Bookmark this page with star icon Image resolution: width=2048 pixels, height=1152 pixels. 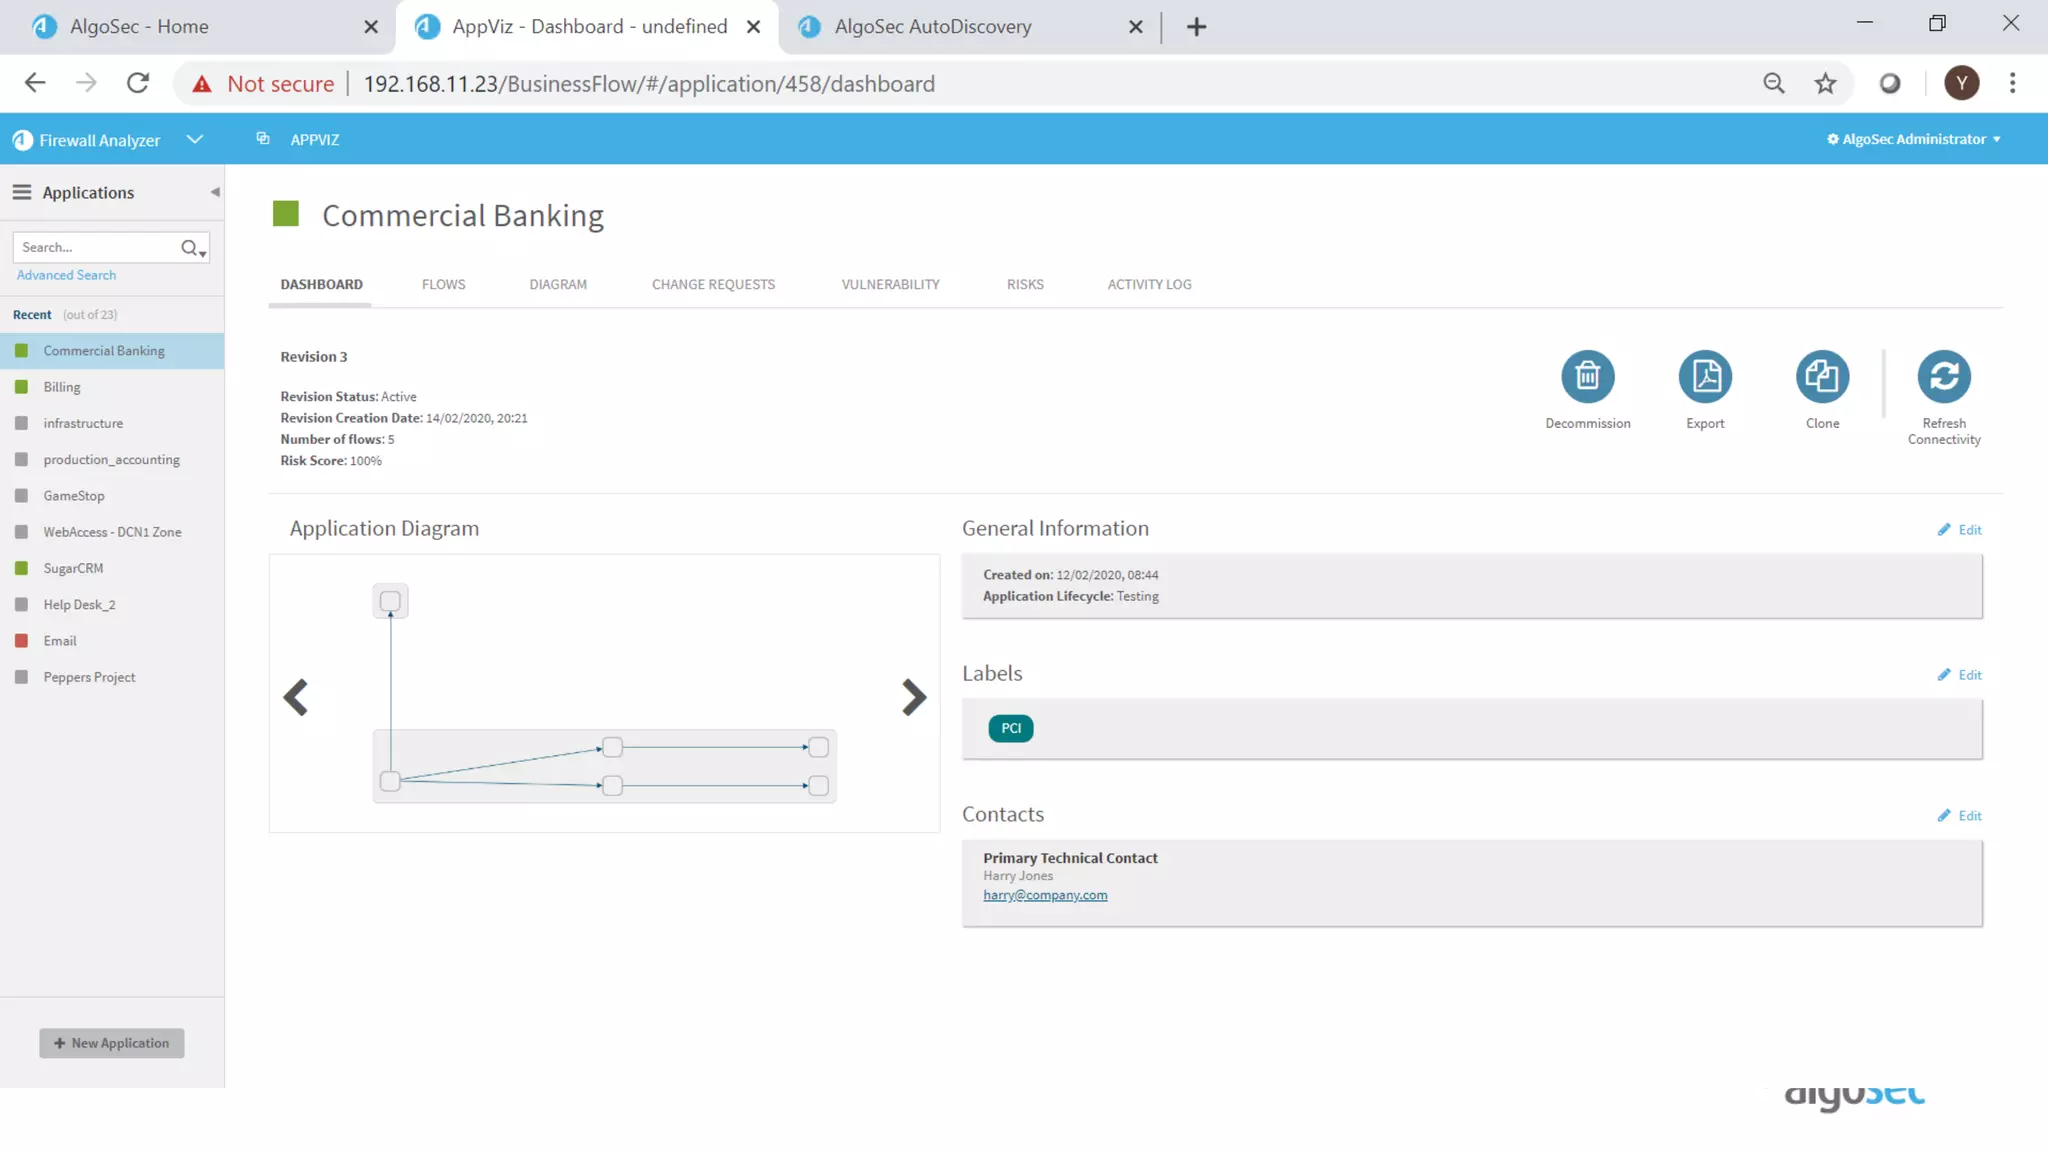tap(1825, 84)
